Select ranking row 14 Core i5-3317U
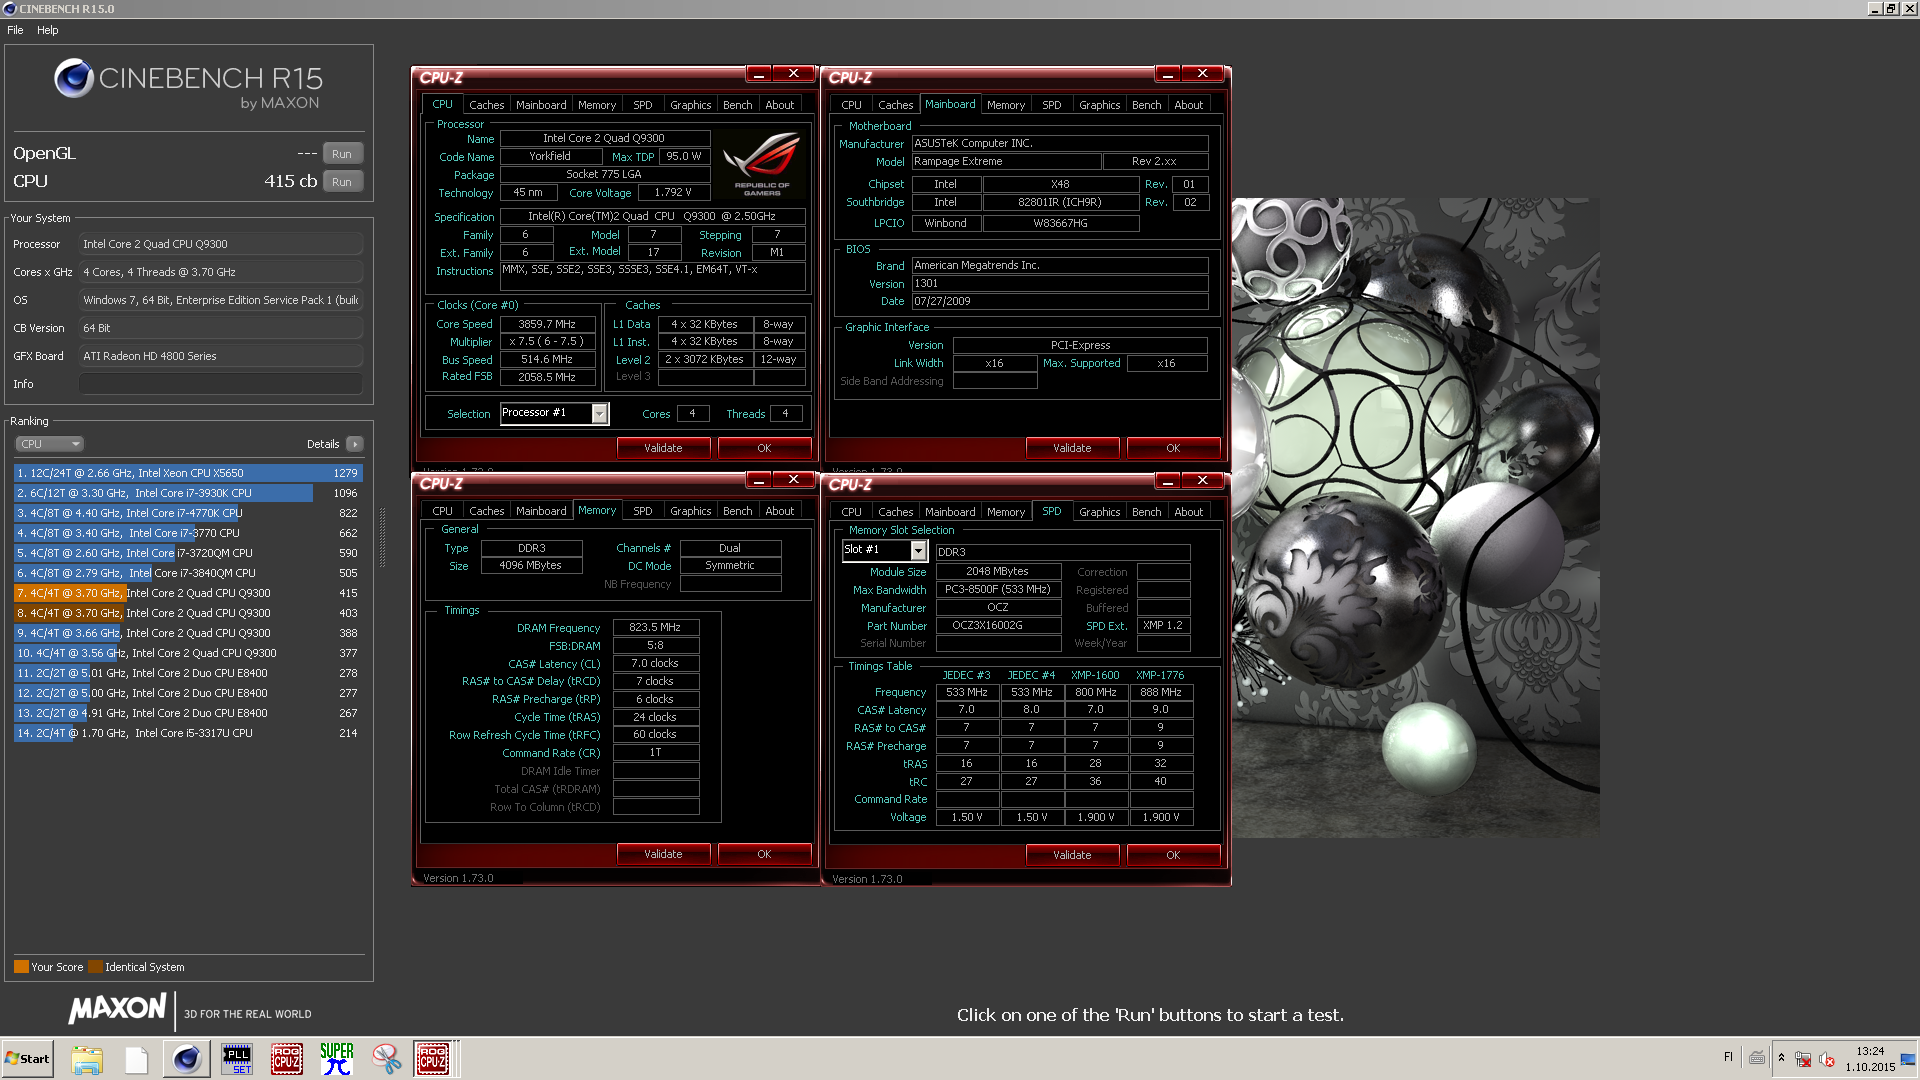Viewport: 1920px width, 1080px height. coord(188,733)
